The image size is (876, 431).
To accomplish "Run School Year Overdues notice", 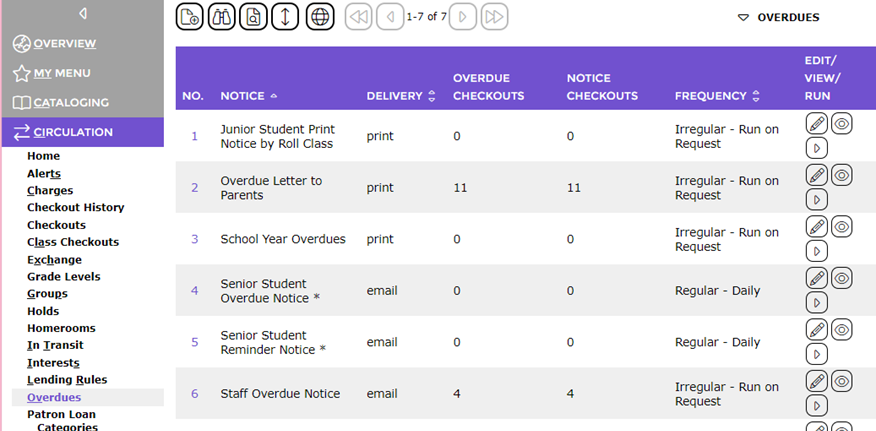I will (x=817, y=251).
